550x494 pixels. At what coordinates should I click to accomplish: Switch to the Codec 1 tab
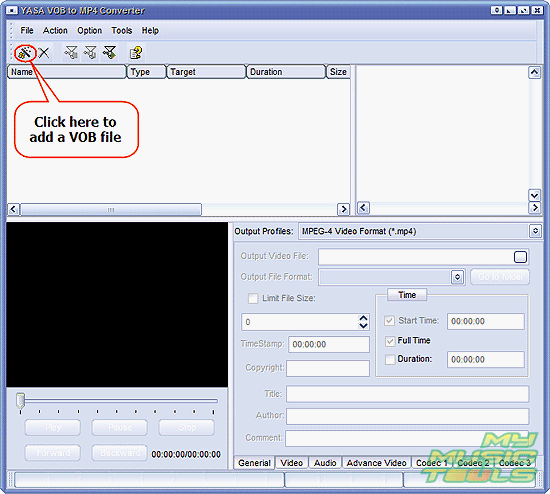pos(431,463)
